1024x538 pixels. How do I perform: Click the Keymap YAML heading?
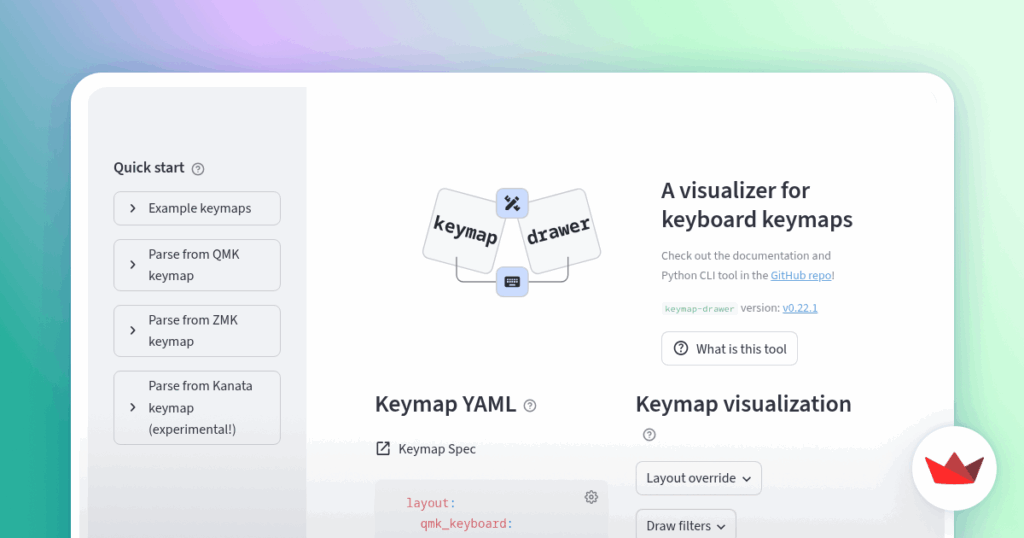[445, 405]
